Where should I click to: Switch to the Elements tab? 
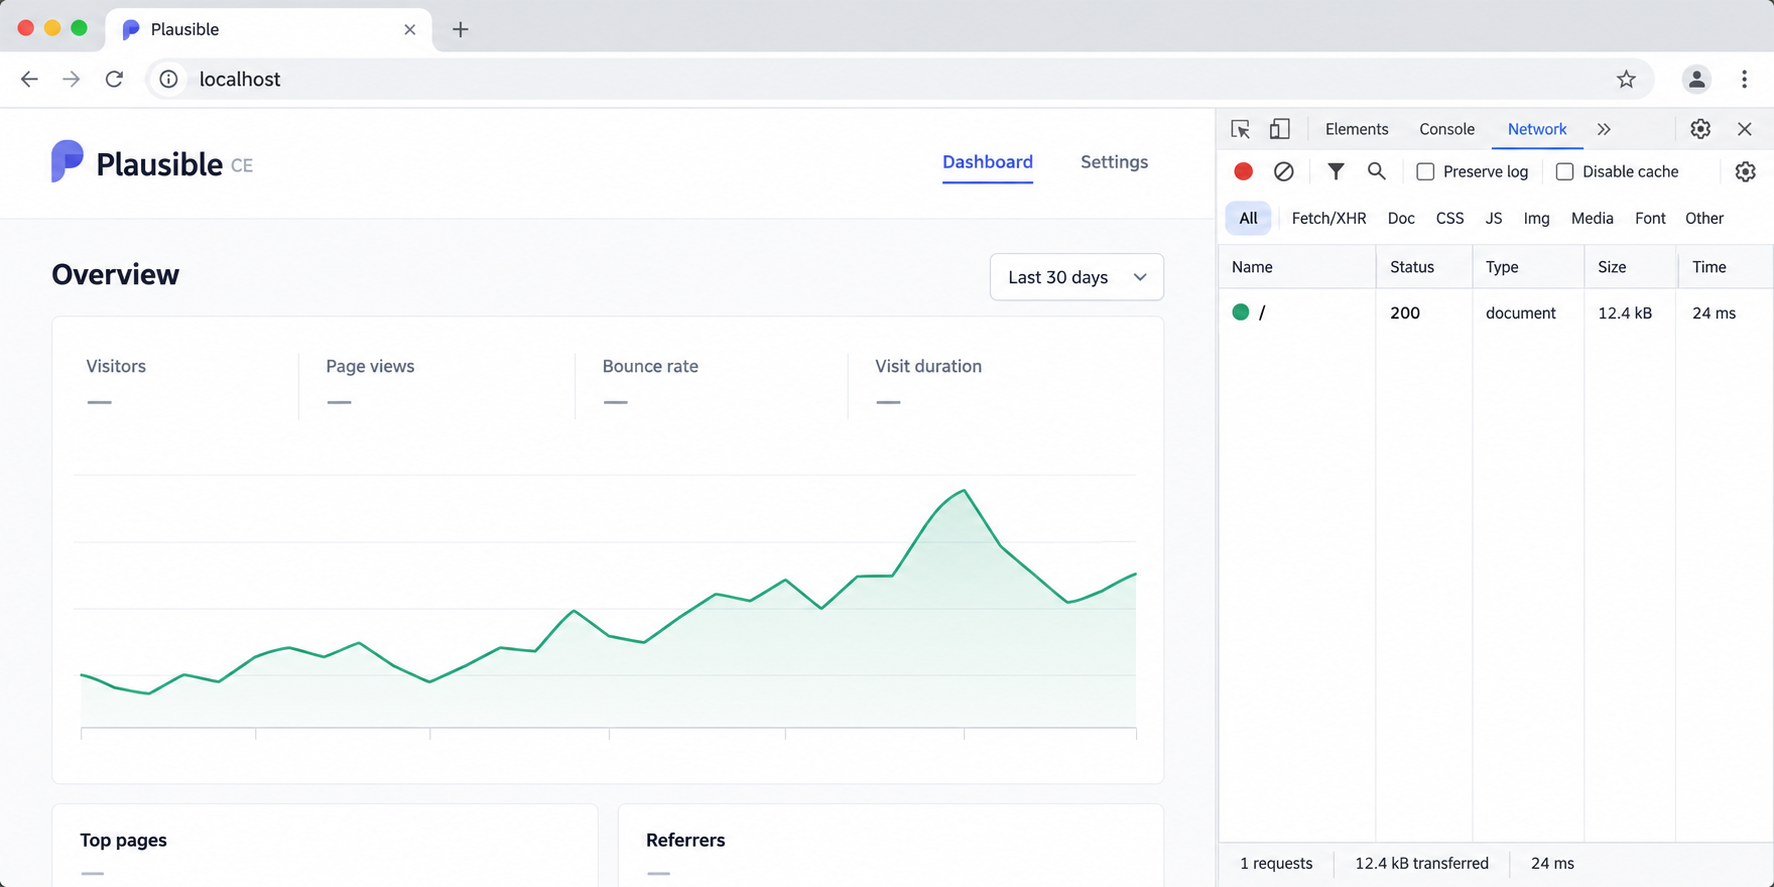tap(1356, 129)
